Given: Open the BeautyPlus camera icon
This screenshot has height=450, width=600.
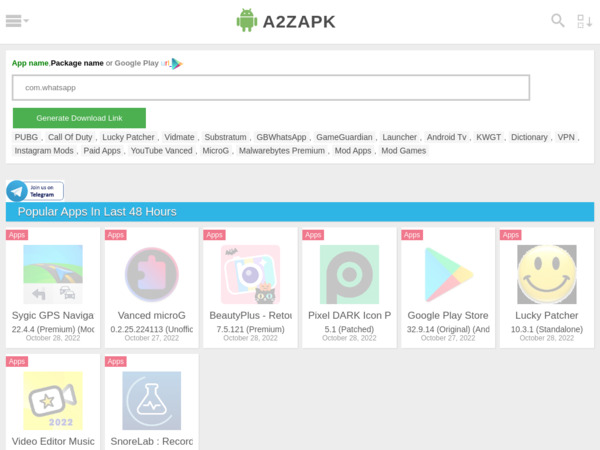Looking at the screenshot, I should coord(250,274).
